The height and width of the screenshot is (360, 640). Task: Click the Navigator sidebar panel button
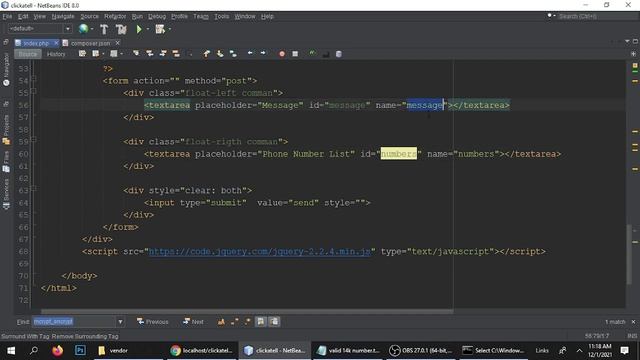[x=6, y=69]
